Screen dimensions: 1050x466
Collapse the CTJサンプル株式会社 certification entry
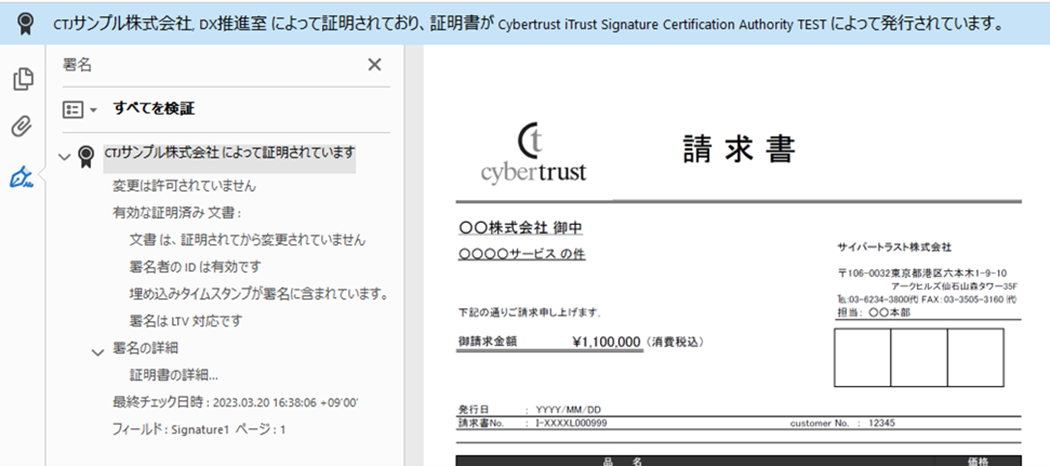click(x=65, y=156)
